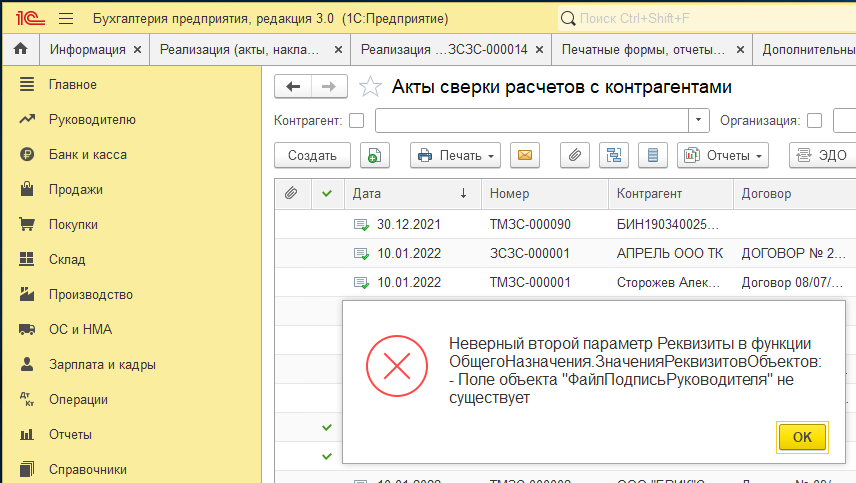Send document by email envelope icon

(x=525, y=156)
